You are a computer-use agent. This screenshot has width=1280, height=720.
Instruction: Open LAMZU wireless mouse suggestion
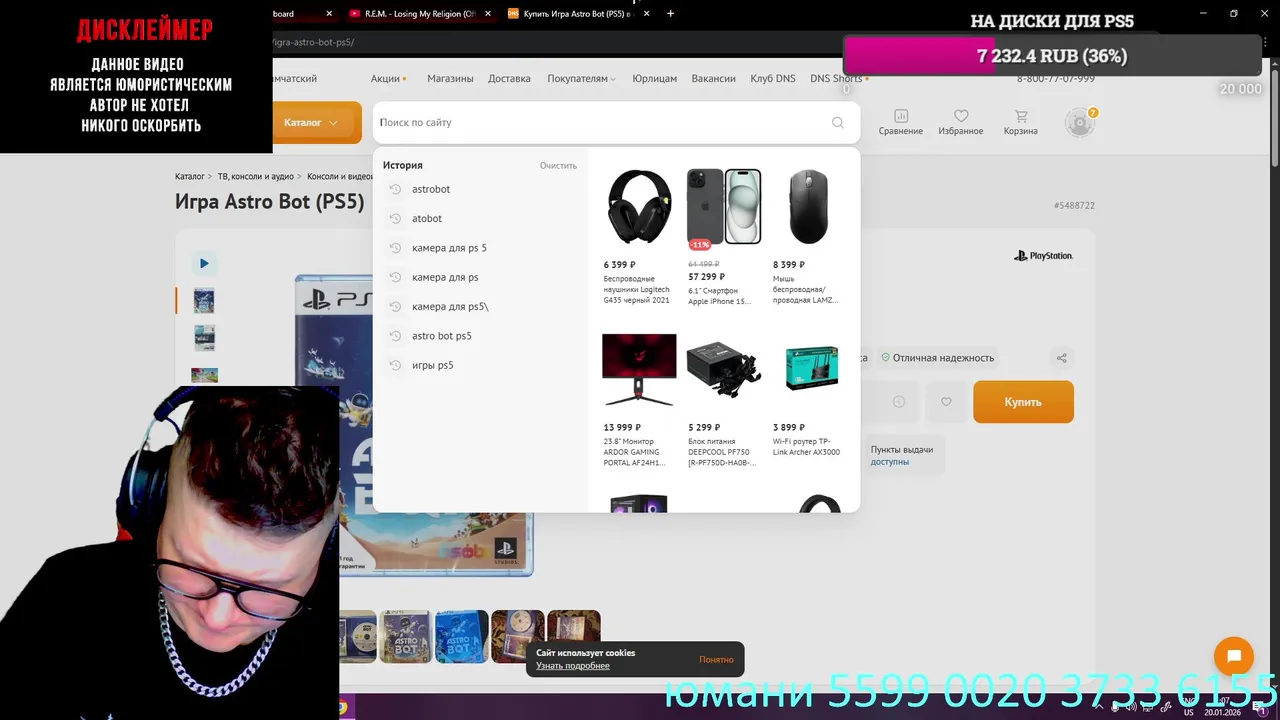[x=808, y=237]
